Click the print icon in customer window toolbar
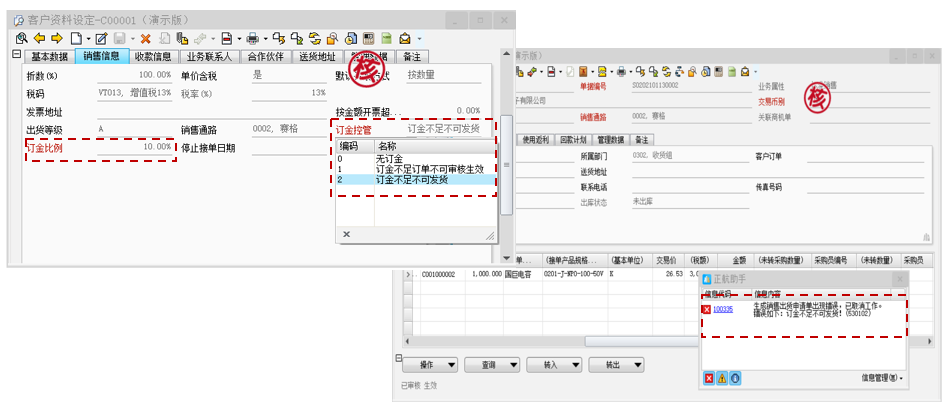Screen dimensions: 948x407 253,39
